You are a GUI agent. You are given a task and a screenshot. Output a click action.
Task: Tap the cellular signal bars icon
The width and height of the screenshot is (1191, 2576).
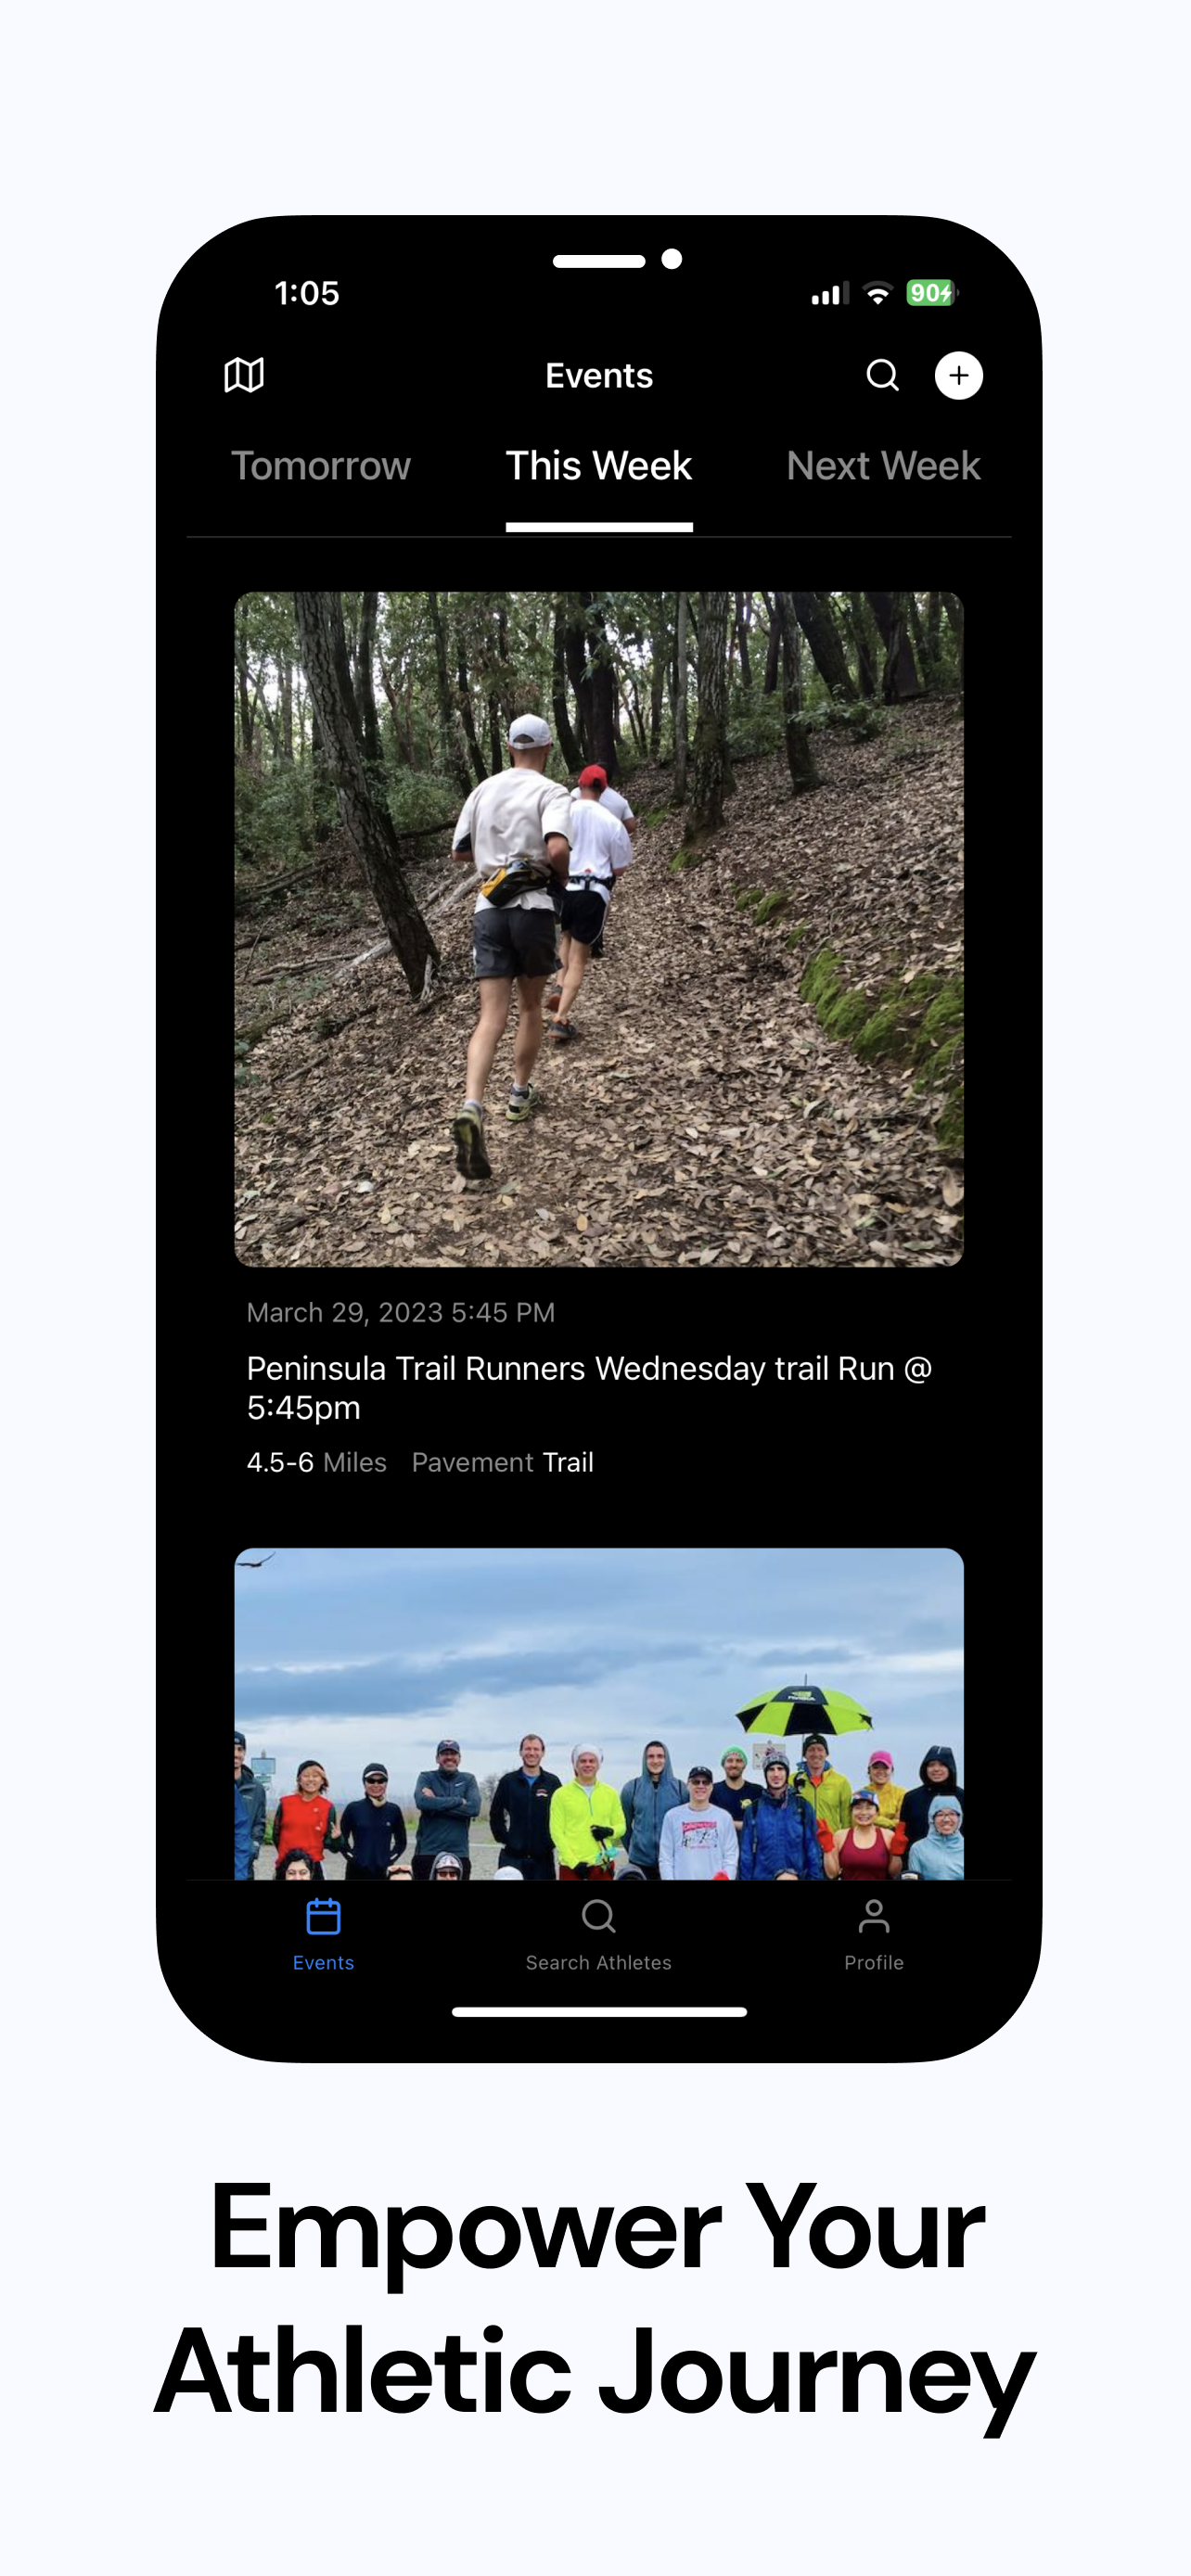[x=829, y=294]
